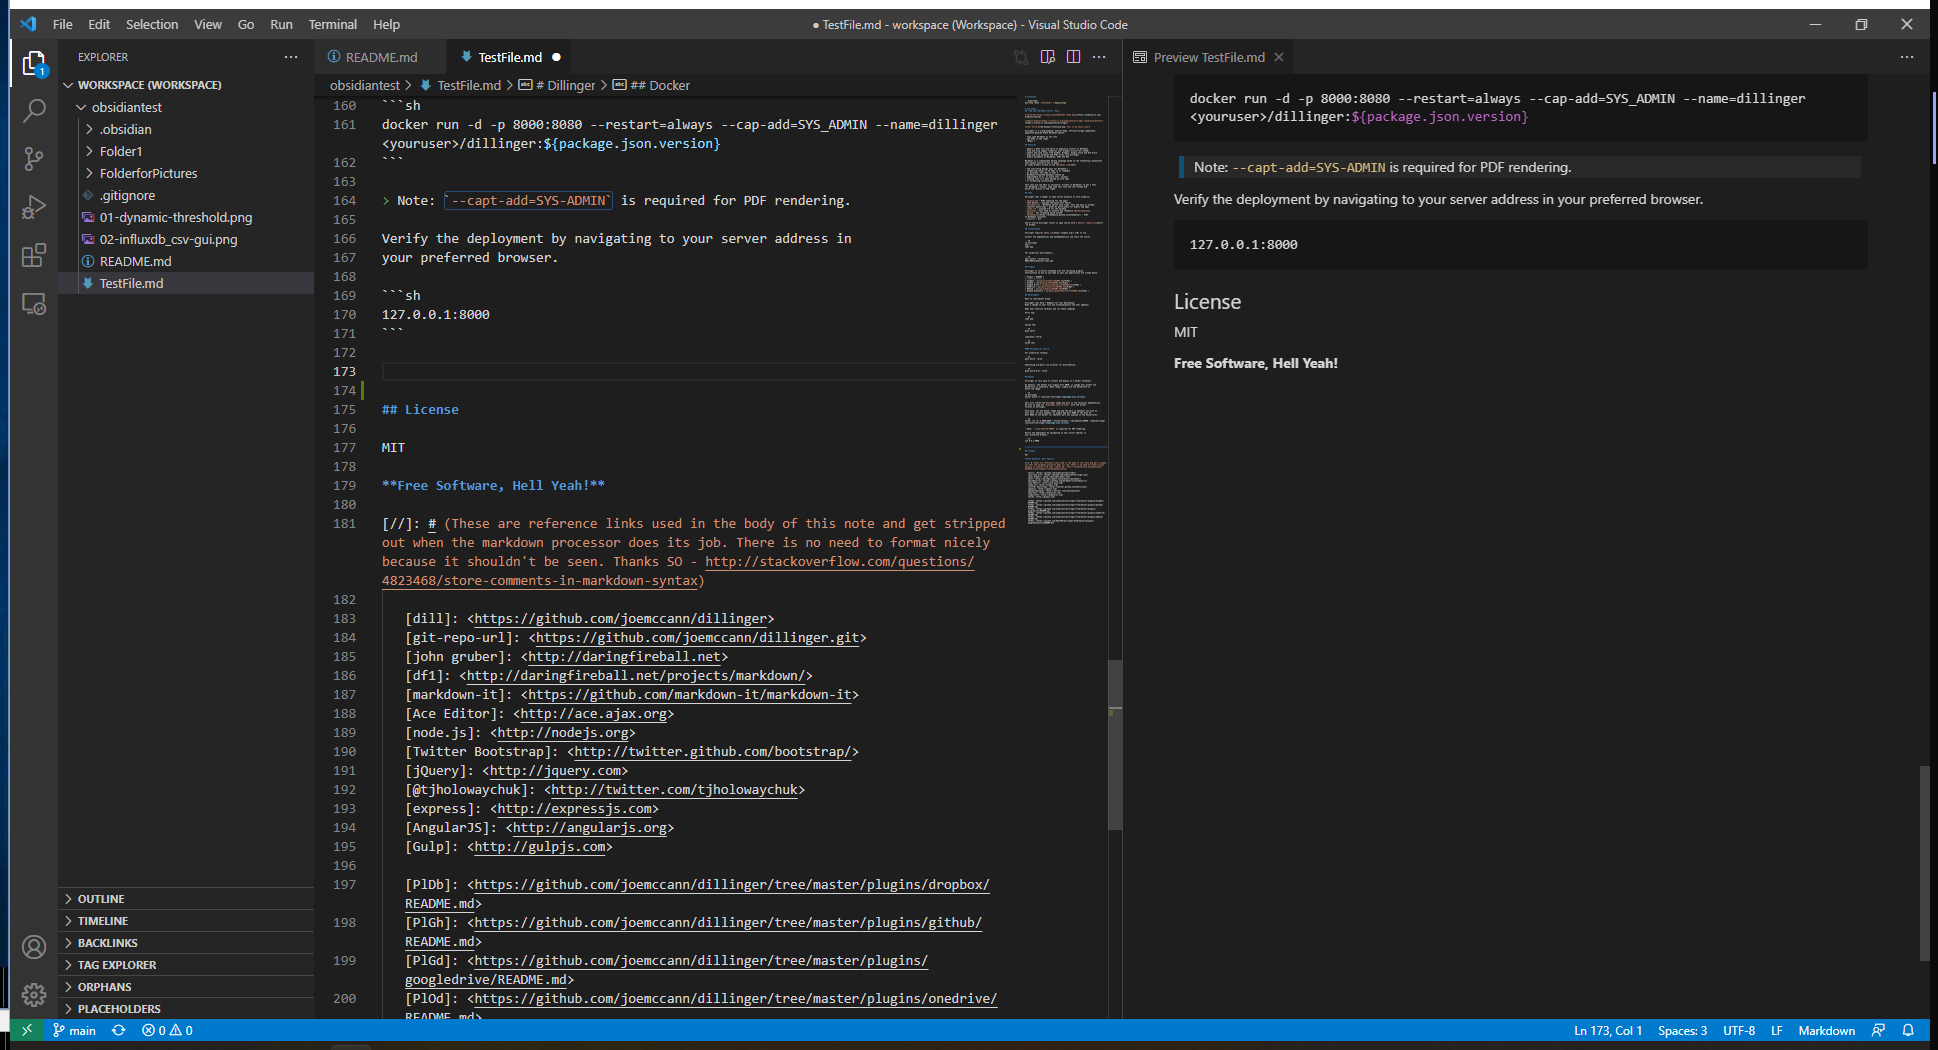Click the main branch indicator

(x=75, y=1030)
